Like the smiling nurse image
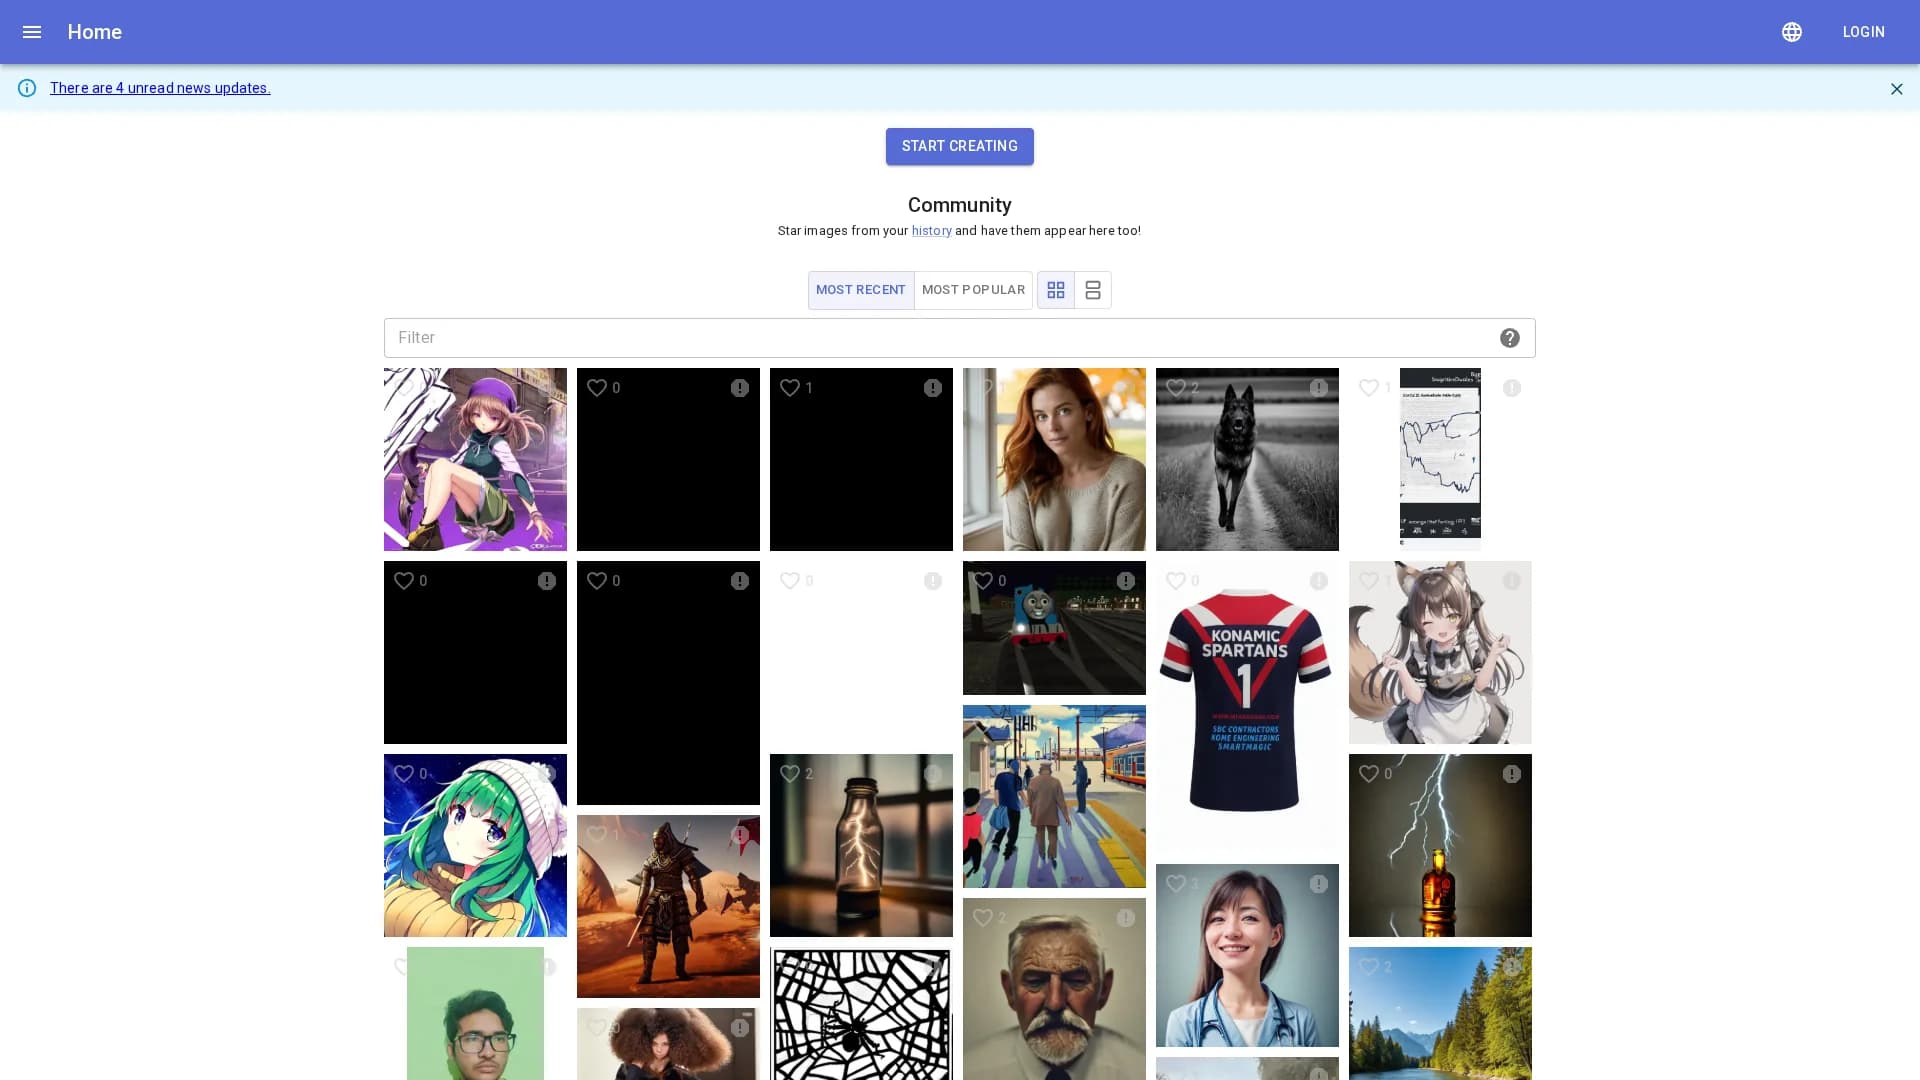Viewport: 1920px width, 1080px height. coord(1176,884)
